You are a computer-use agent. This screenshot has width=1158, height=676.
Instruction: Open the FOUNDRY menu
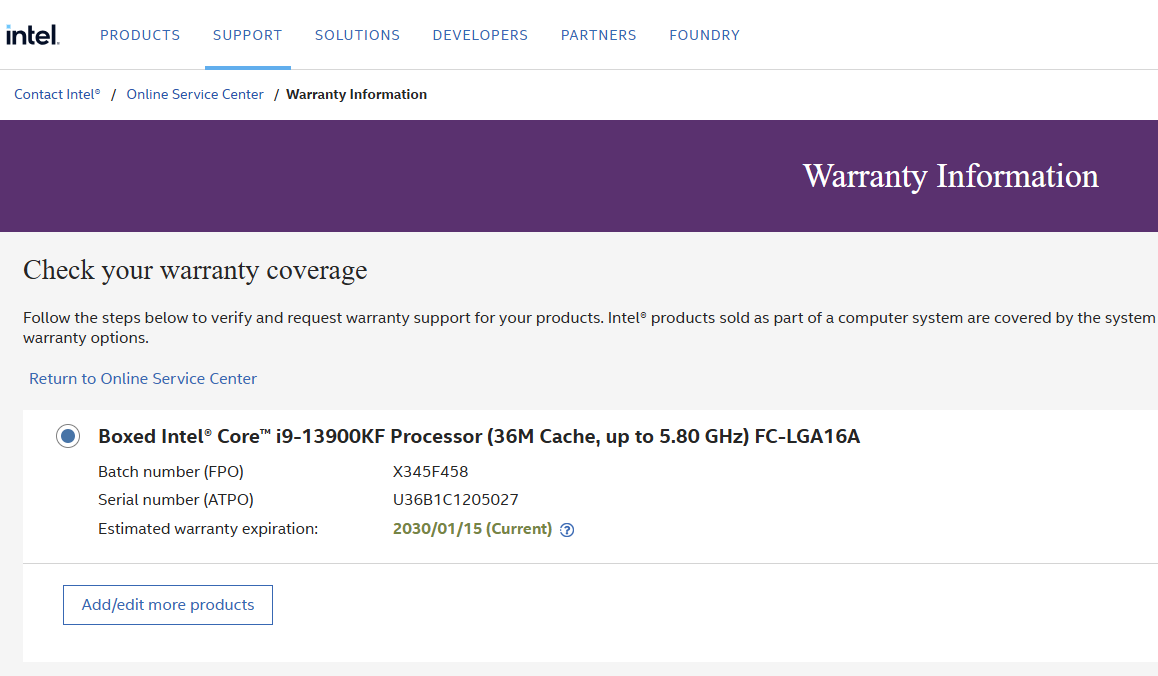tap(704, 35)
